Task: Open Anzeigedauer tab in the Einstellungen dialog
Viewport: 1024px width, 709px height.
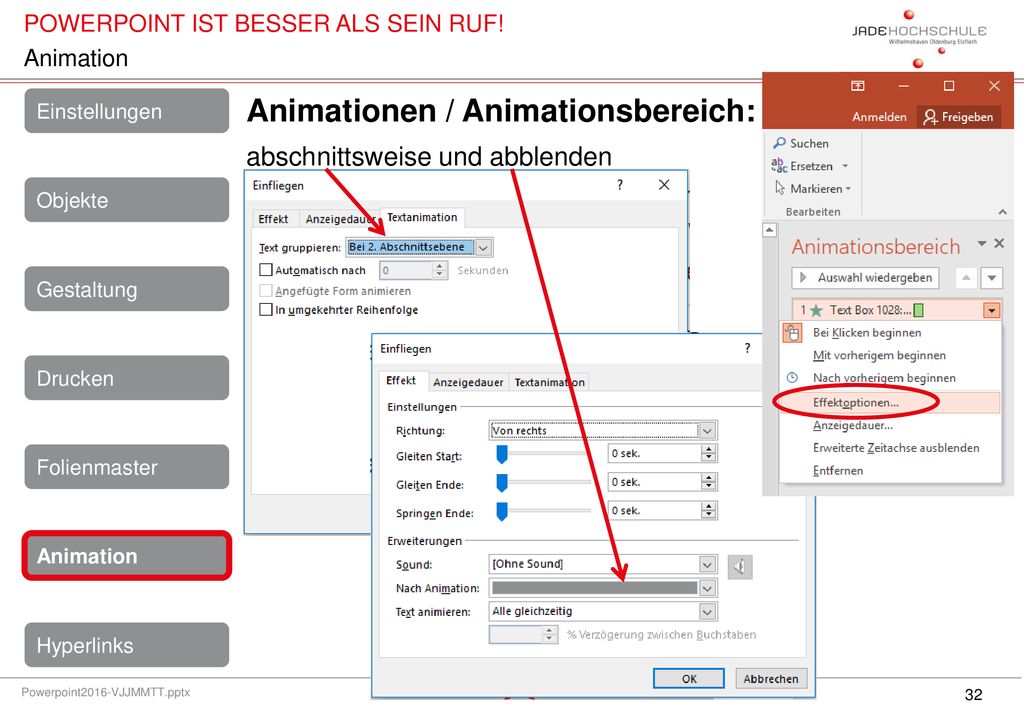Action: (468, 383)
